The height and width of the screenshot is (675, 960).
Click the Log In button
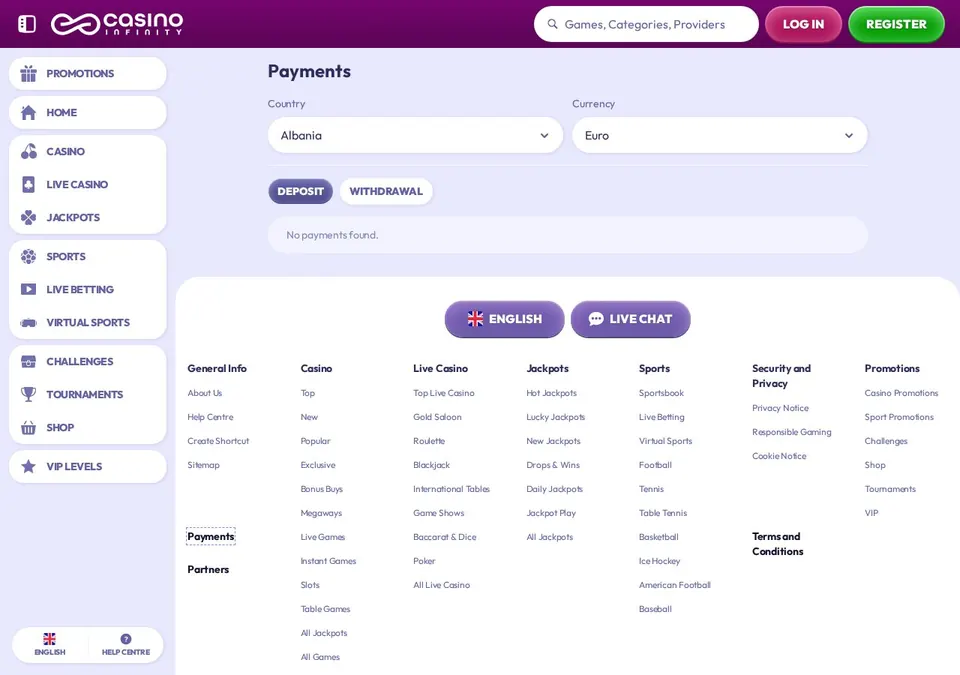803,24
